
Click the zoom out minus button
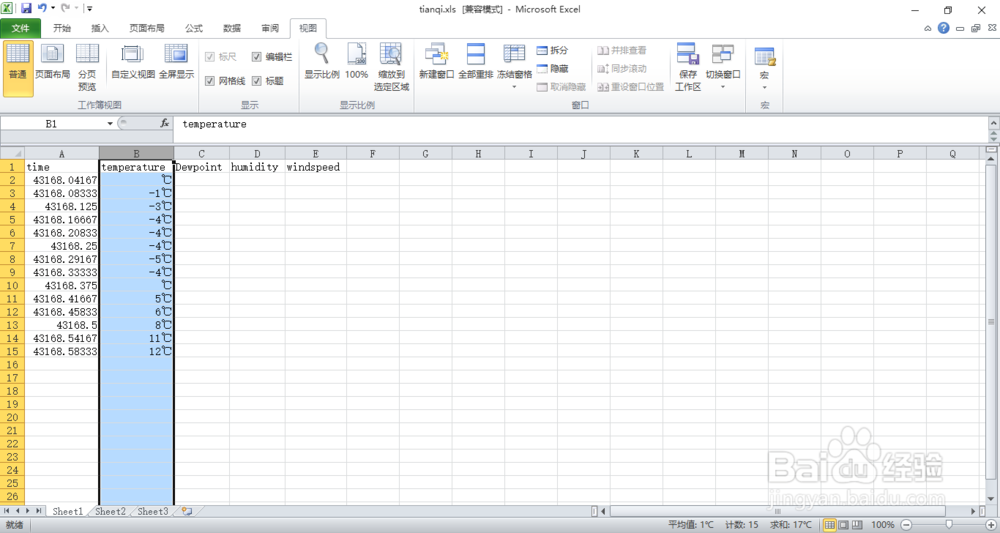point(906,525)
